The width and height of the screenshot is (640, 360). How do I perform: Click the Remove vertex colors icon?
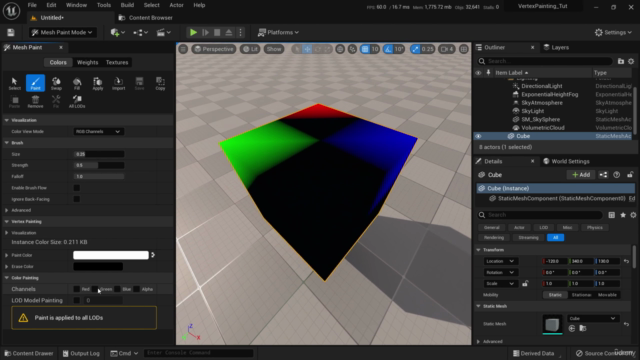(35, 101)
